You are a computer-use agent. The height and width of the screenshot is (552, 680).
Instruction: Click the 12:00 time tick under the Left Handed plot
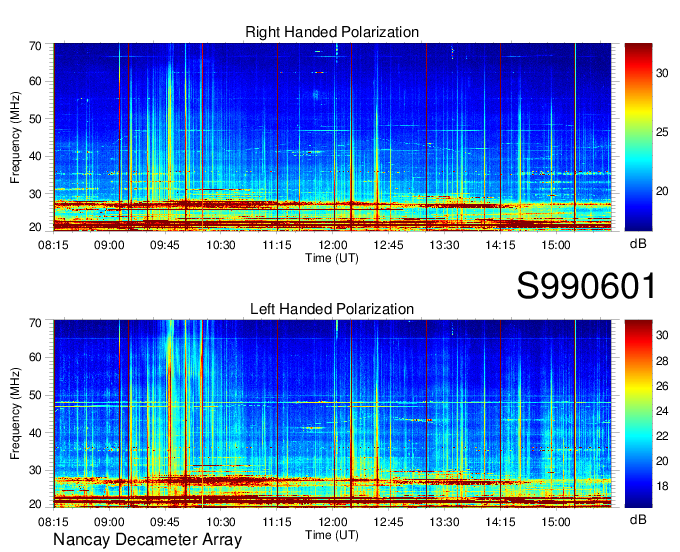pyautogui.click(x=333, y=522)
